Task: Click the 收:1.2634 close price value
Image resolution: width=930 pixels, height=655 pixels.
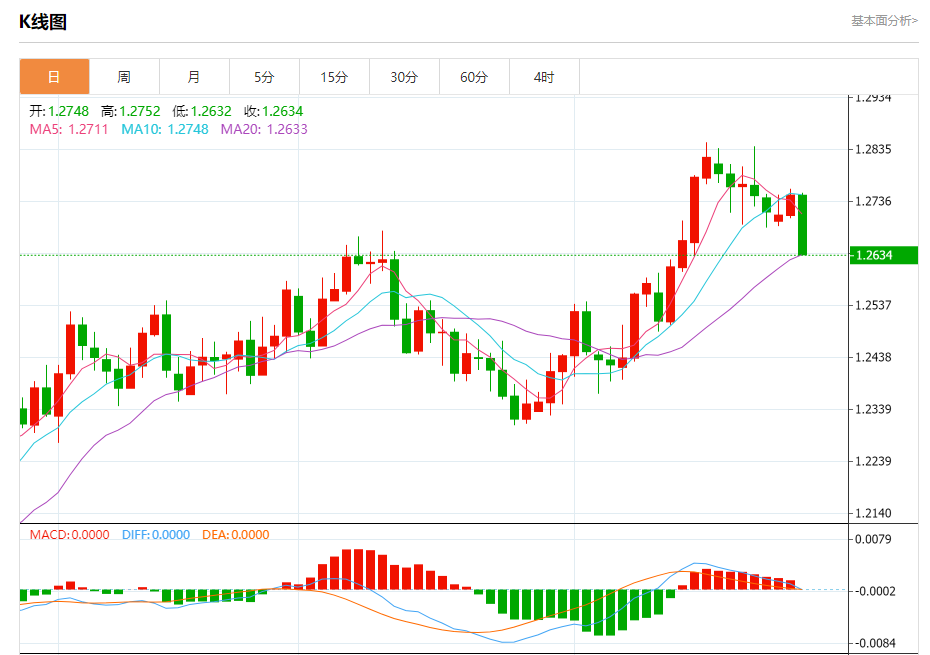Action: click(x=273, y=111)
